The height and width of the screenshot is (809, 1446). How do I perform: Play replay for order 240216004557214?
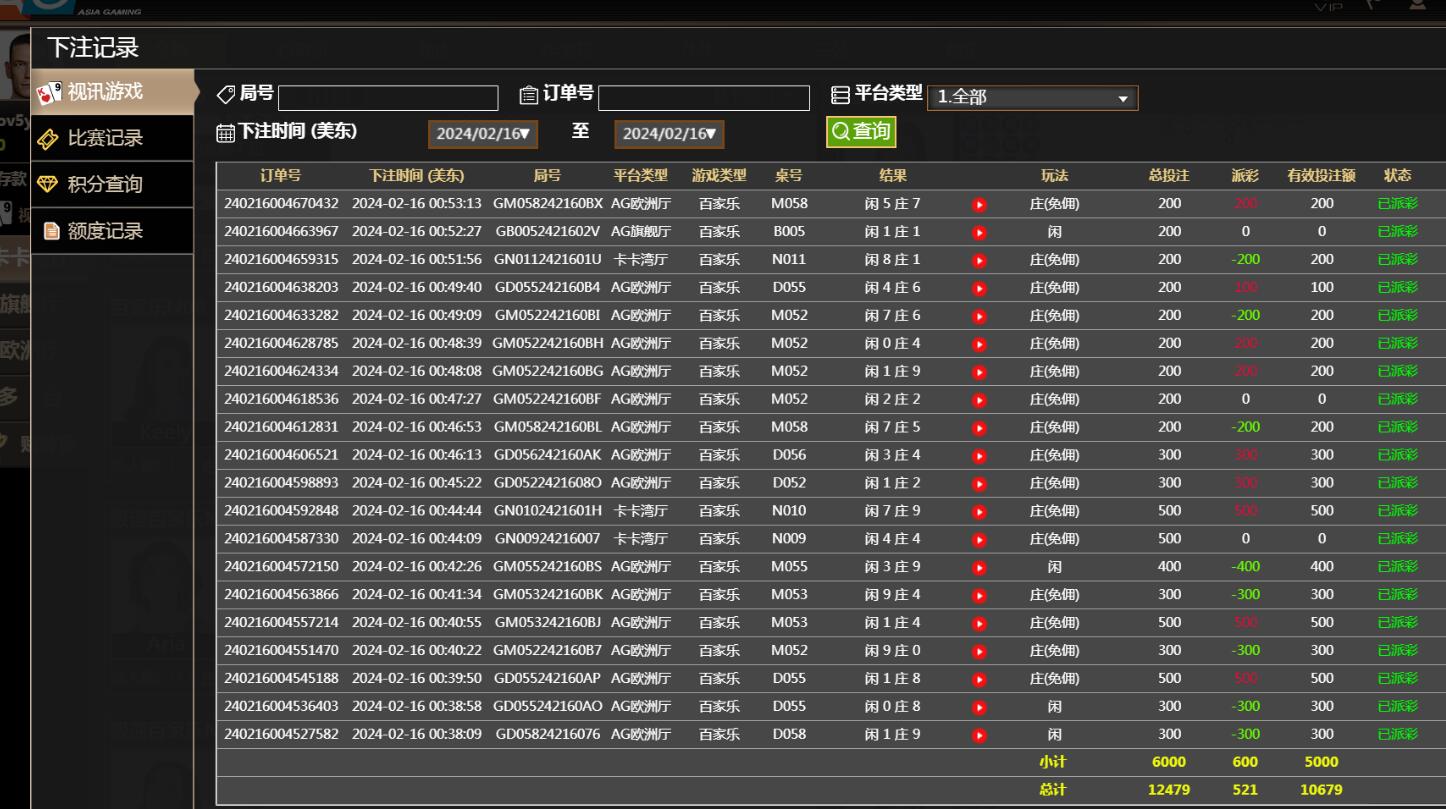click(x=979, y=623)
